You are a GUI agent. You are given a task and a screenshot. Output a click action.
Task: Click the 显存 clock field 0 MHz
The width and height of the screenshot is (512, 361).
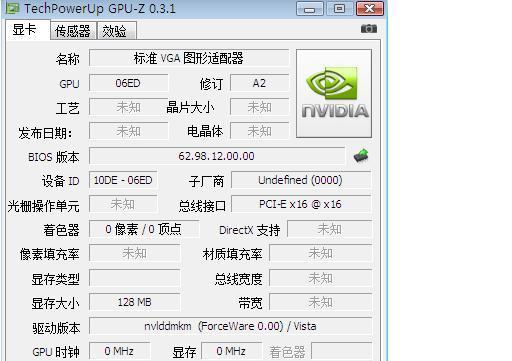(x=231, y=351)
